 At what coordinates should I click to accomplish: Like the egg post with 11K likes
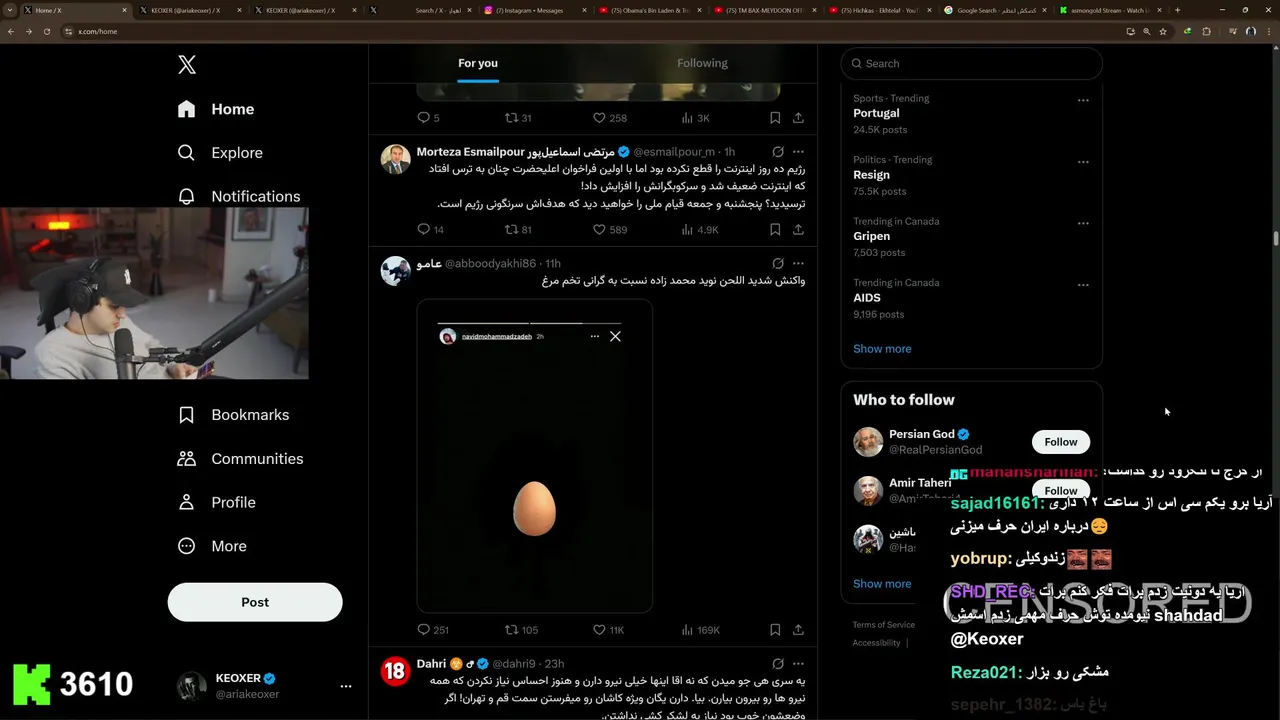click(609, 630)
